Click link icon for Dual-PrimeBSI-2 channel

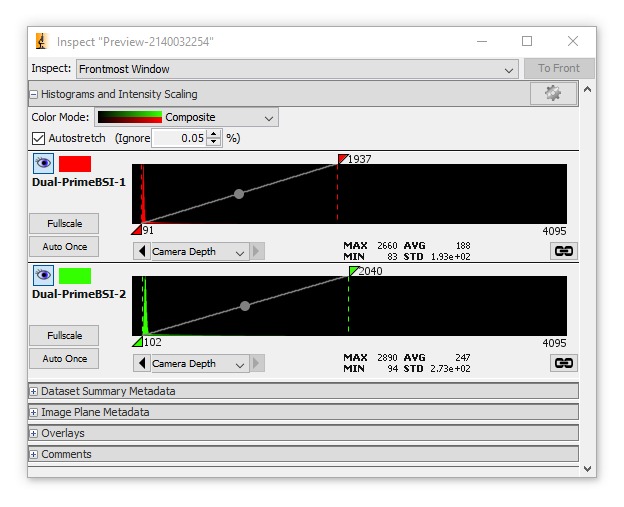coord(564,363)
